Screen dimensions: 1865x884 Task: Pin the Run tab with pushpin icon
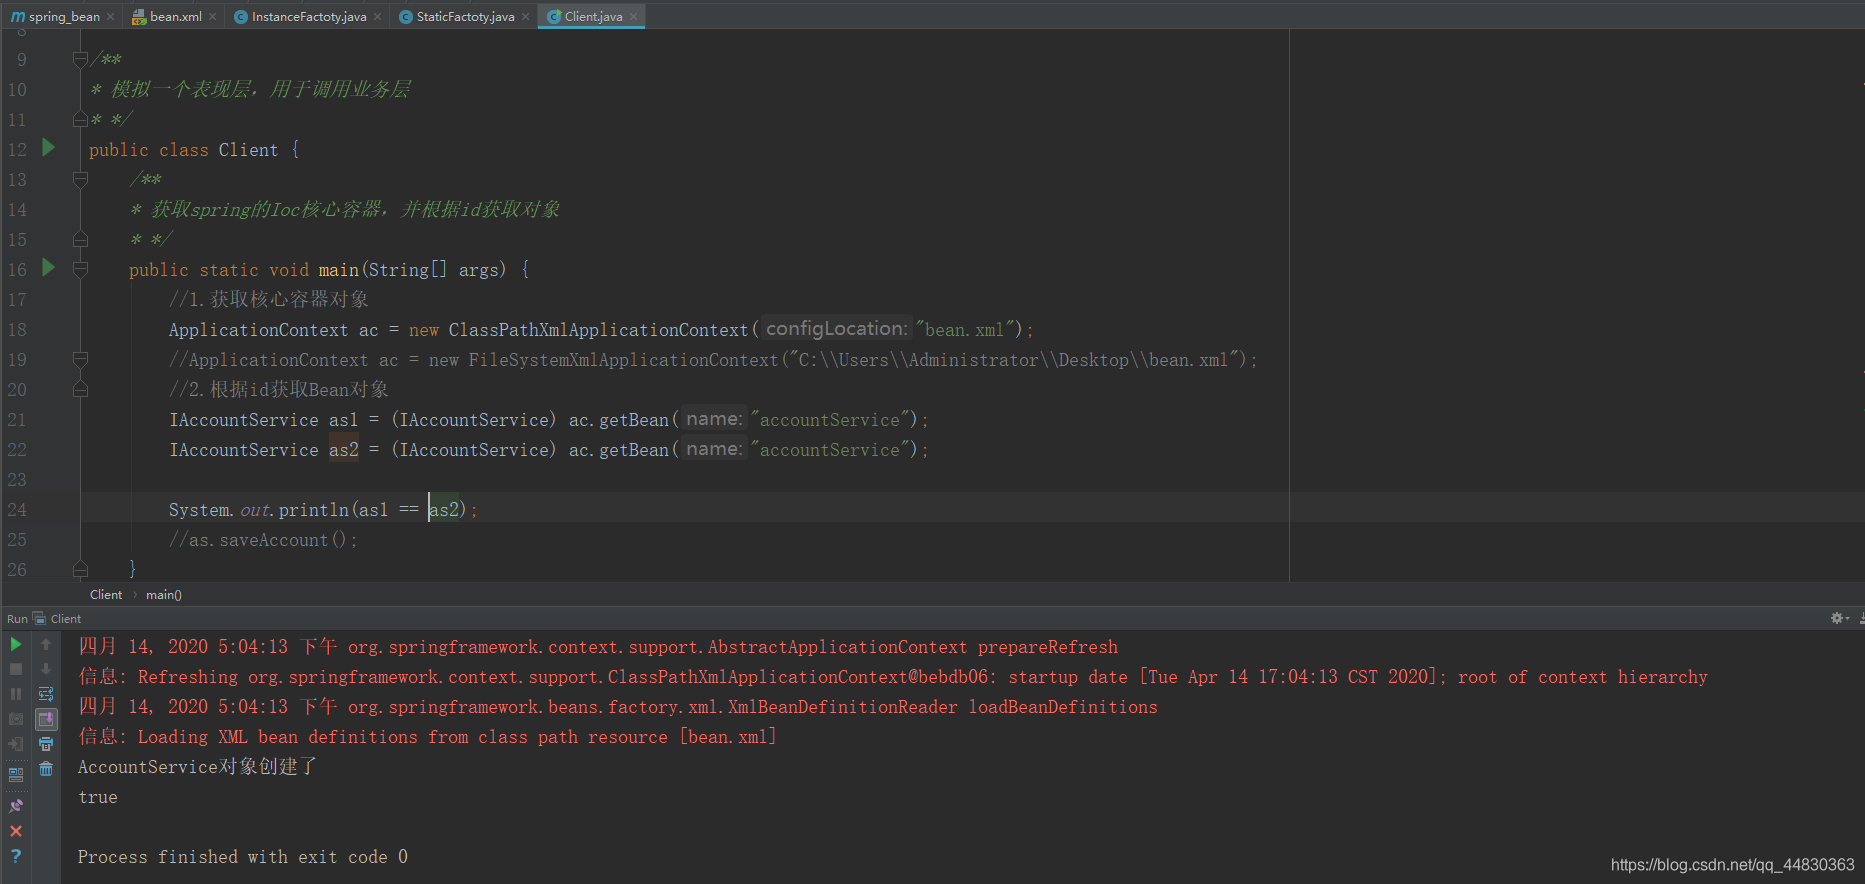(16, 806)
